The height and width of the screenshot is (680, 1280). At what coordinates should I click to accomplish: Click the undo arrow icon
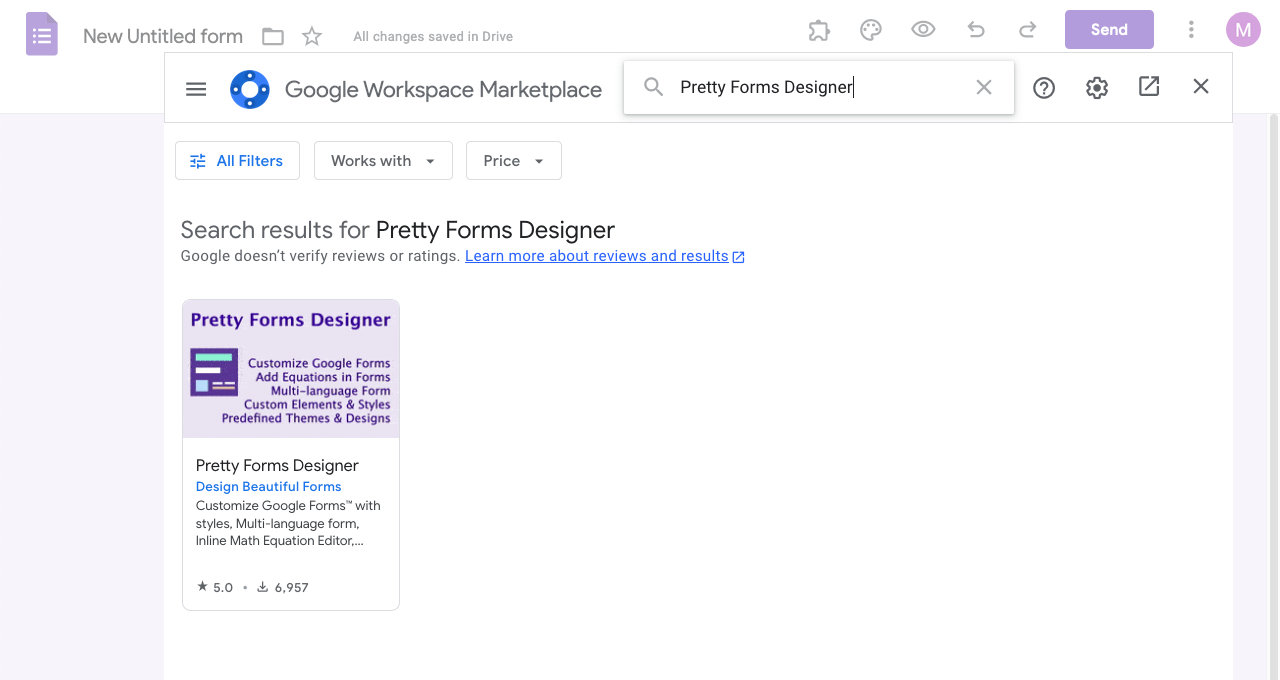tap(976, 30)
